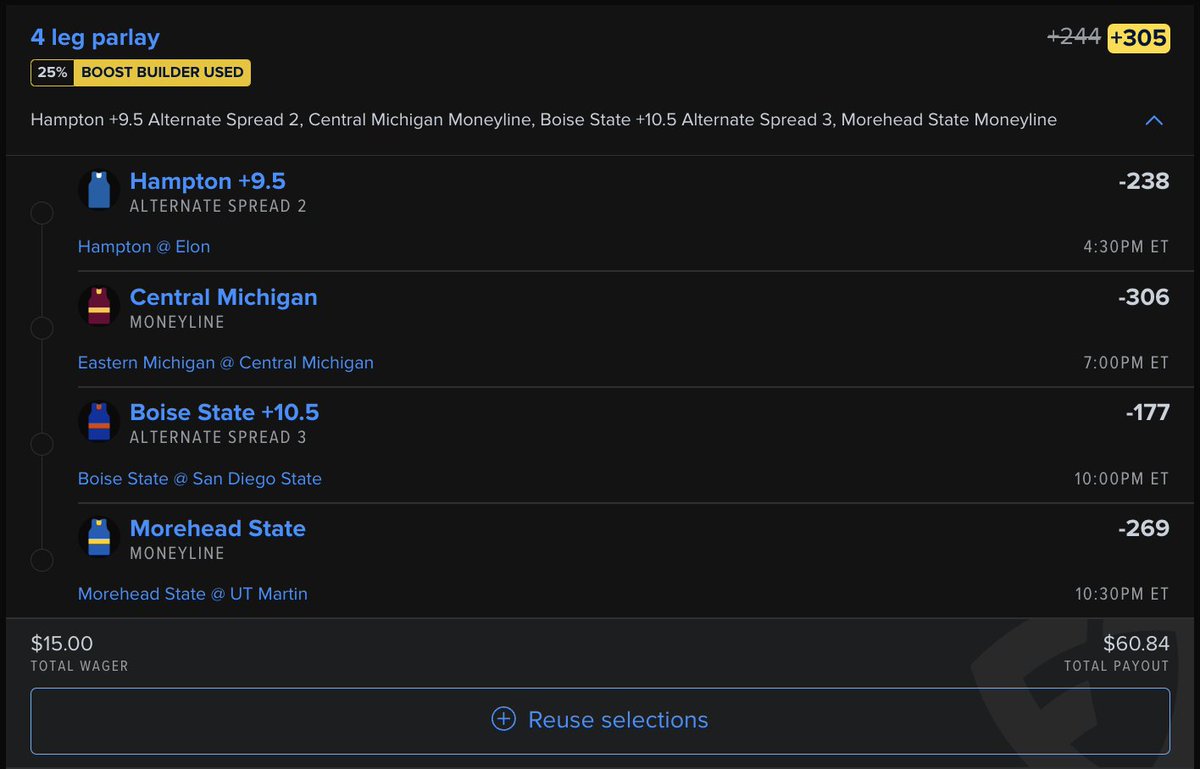Click the Hampton leg status circle
This screenshot has width=1200, height=769.
point(42,213)
